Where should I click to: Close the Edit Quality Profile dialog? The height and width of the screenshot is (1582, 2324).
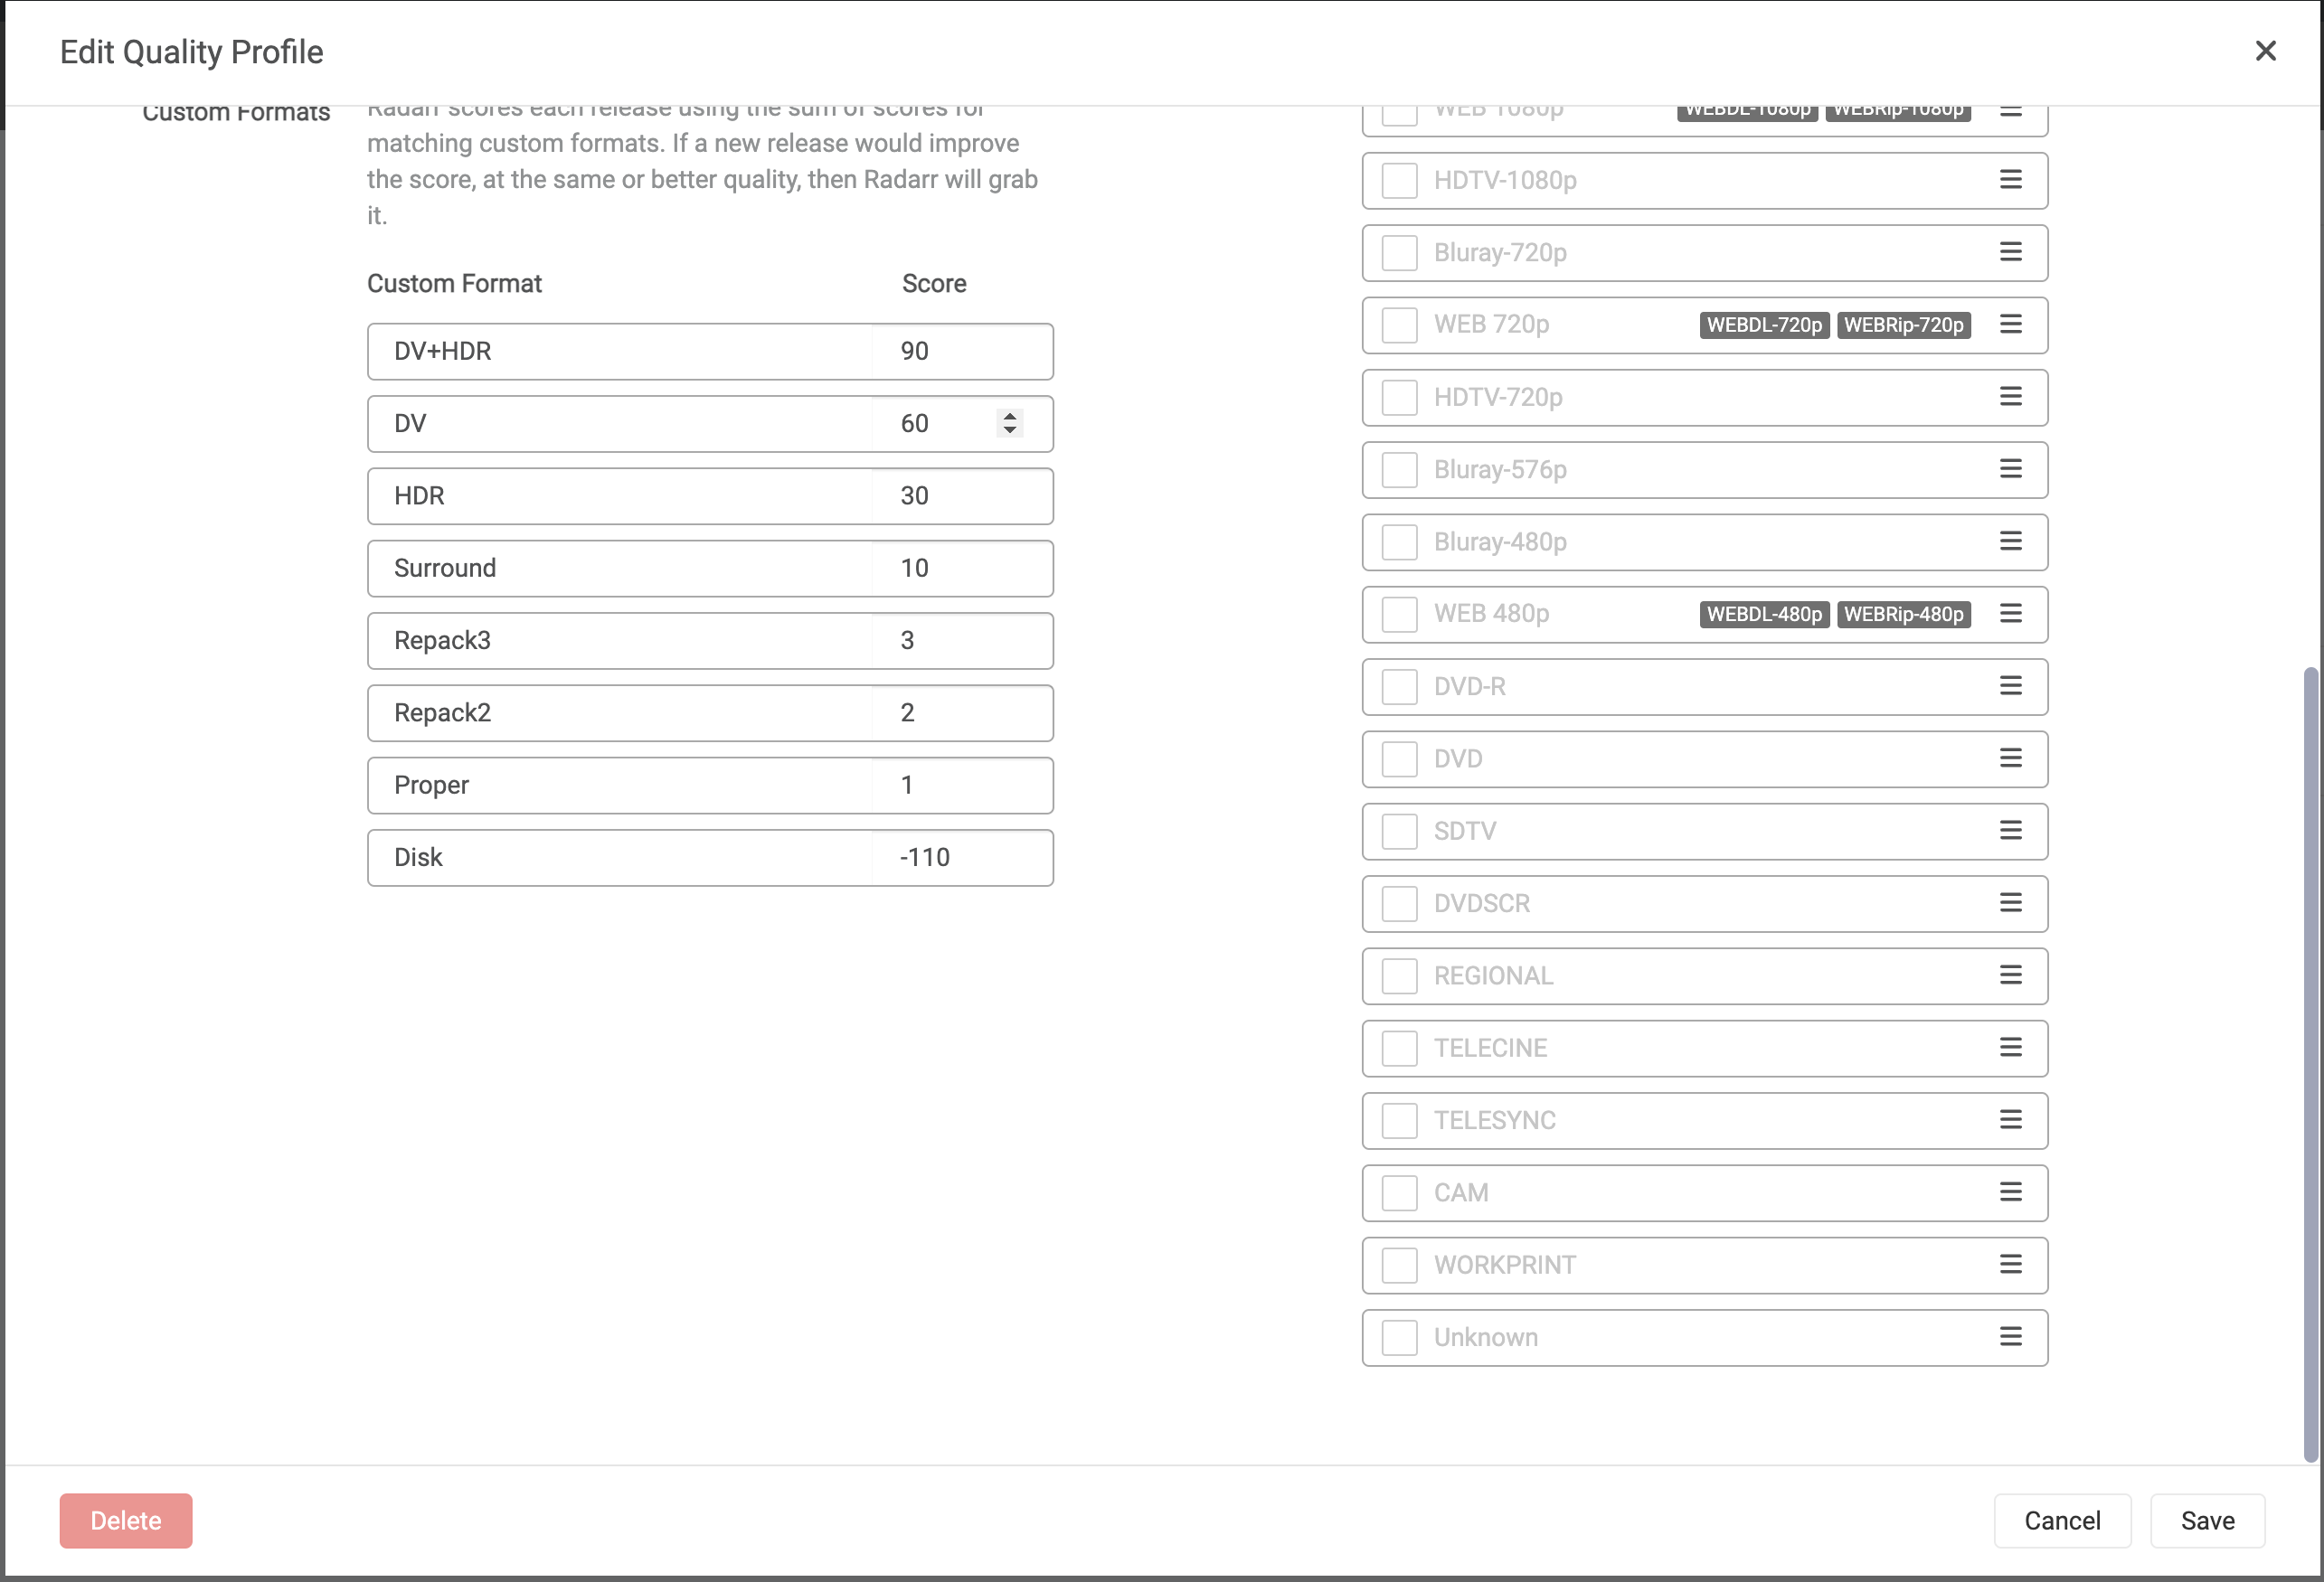pyautogui.click(x=2265, y=51)
